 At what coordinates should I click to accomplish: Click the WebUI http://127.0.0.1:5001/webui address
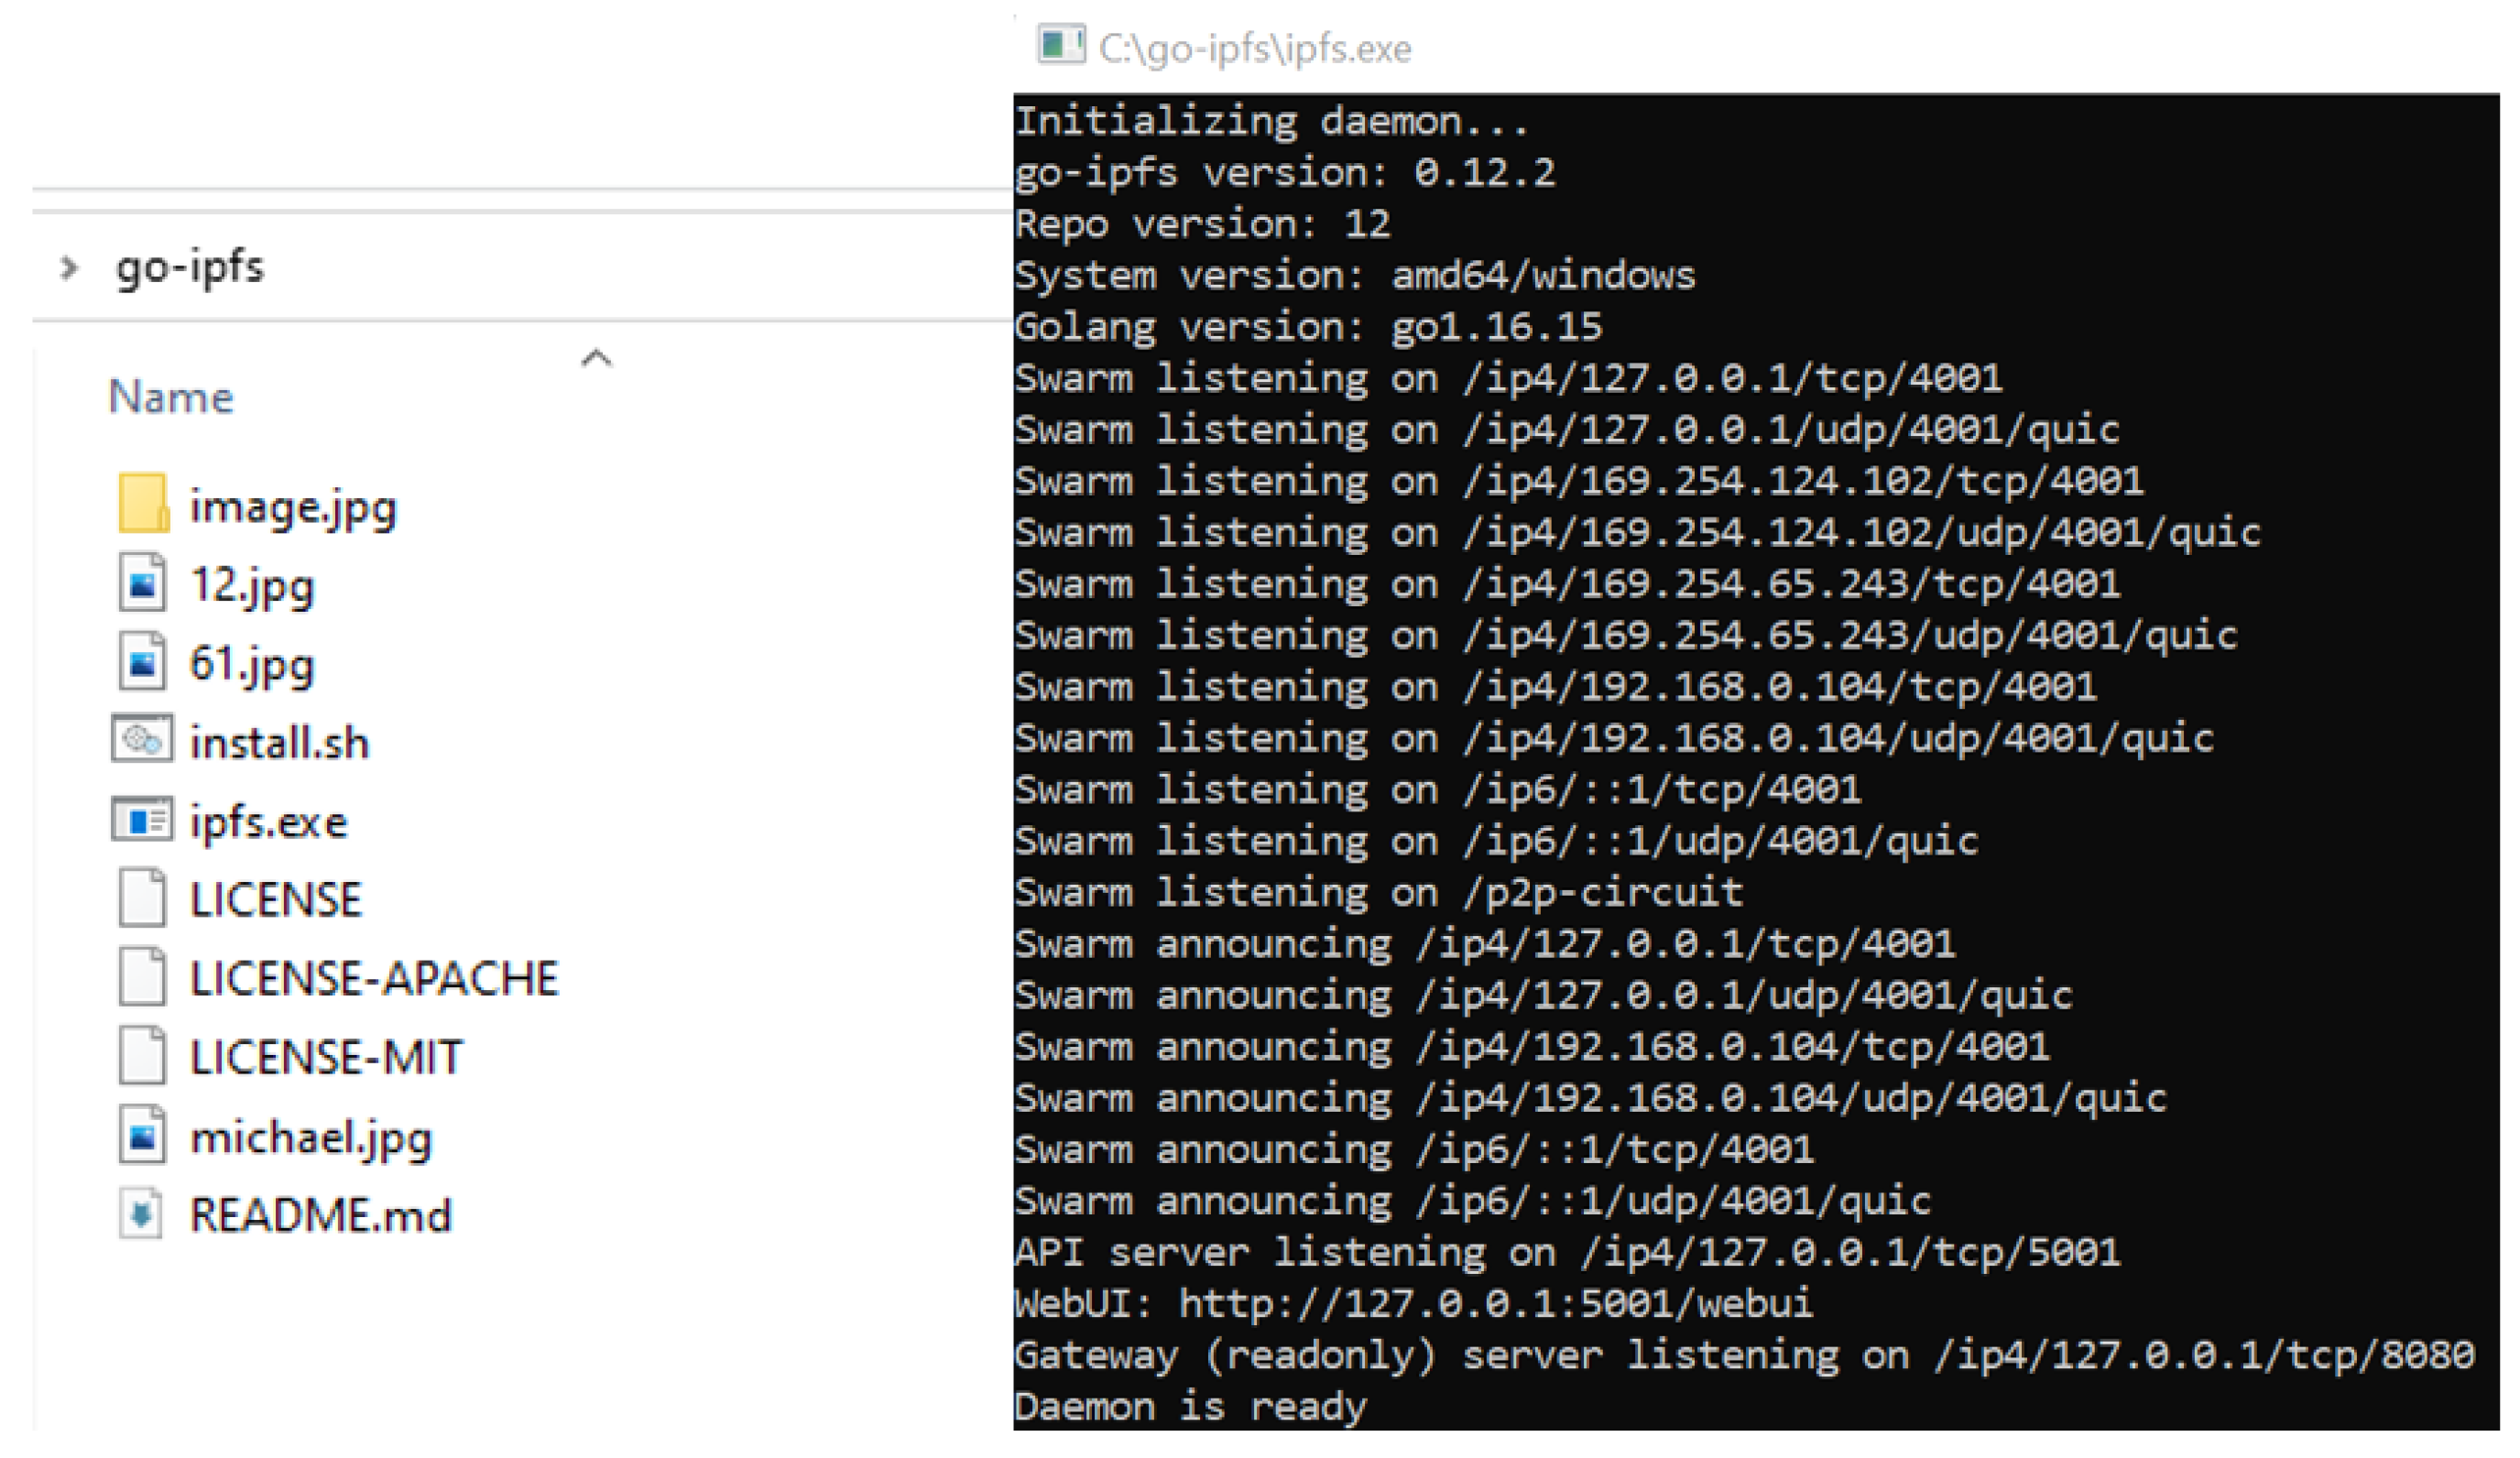[x=1495, y=1304]
